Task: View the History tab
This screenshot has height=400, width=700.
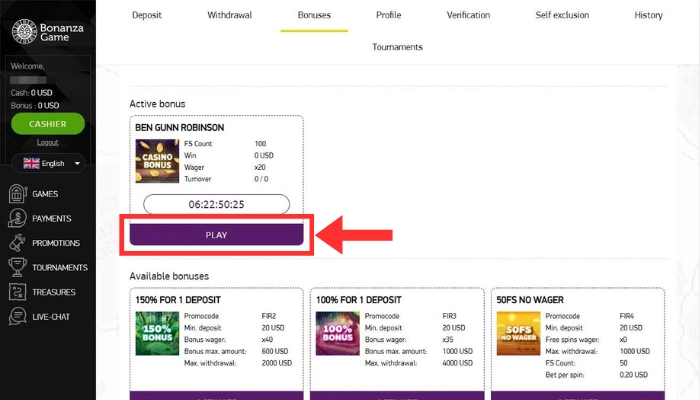Action: click(648, 15)
